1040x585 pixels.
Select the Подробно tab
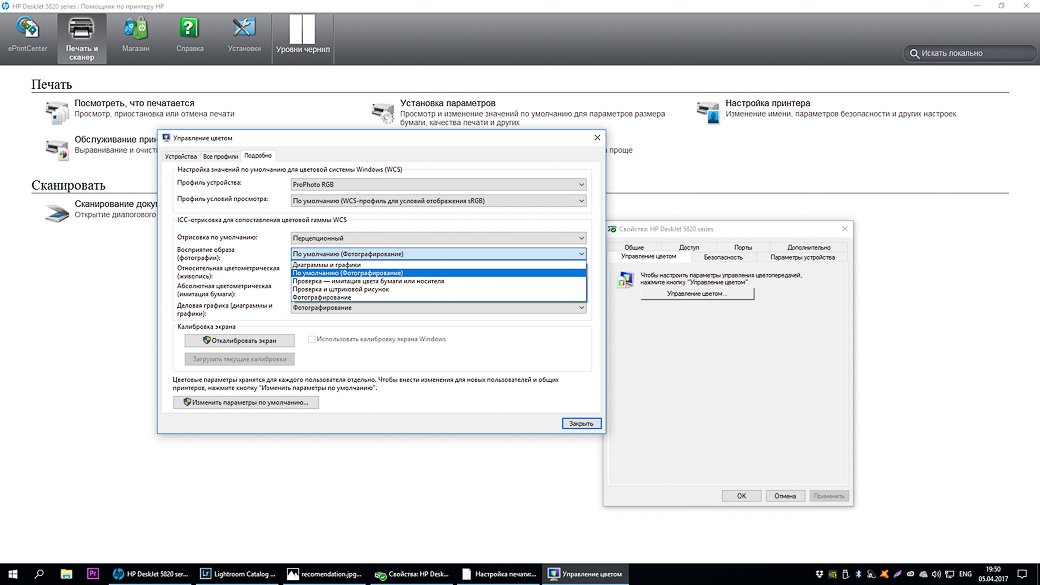258,155
